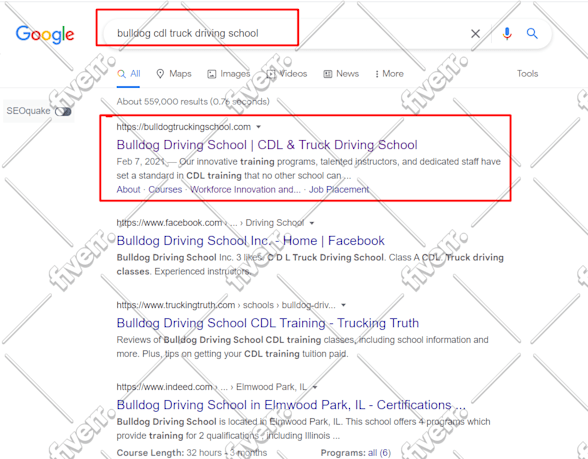Image resolution: width=588 pixels, height=459 pixels.
Task: Open the Courses sitelink
Action: click(165, 190)
